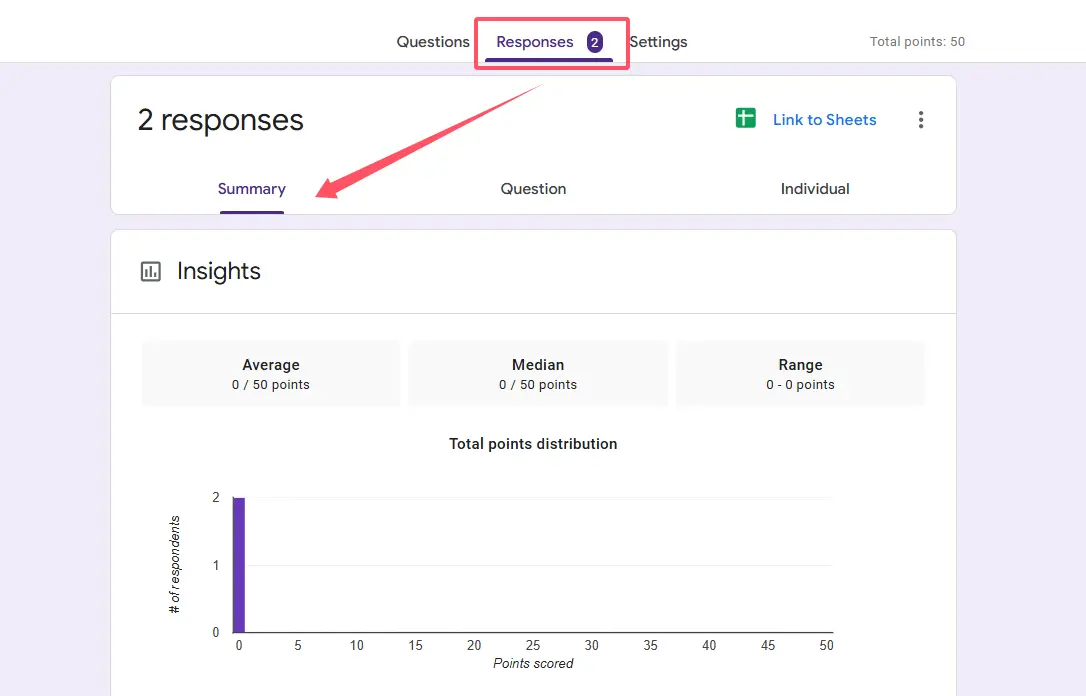Switch to the Questions tab
The width and height of the screenshot is (1086, 696).
[433, 42]
